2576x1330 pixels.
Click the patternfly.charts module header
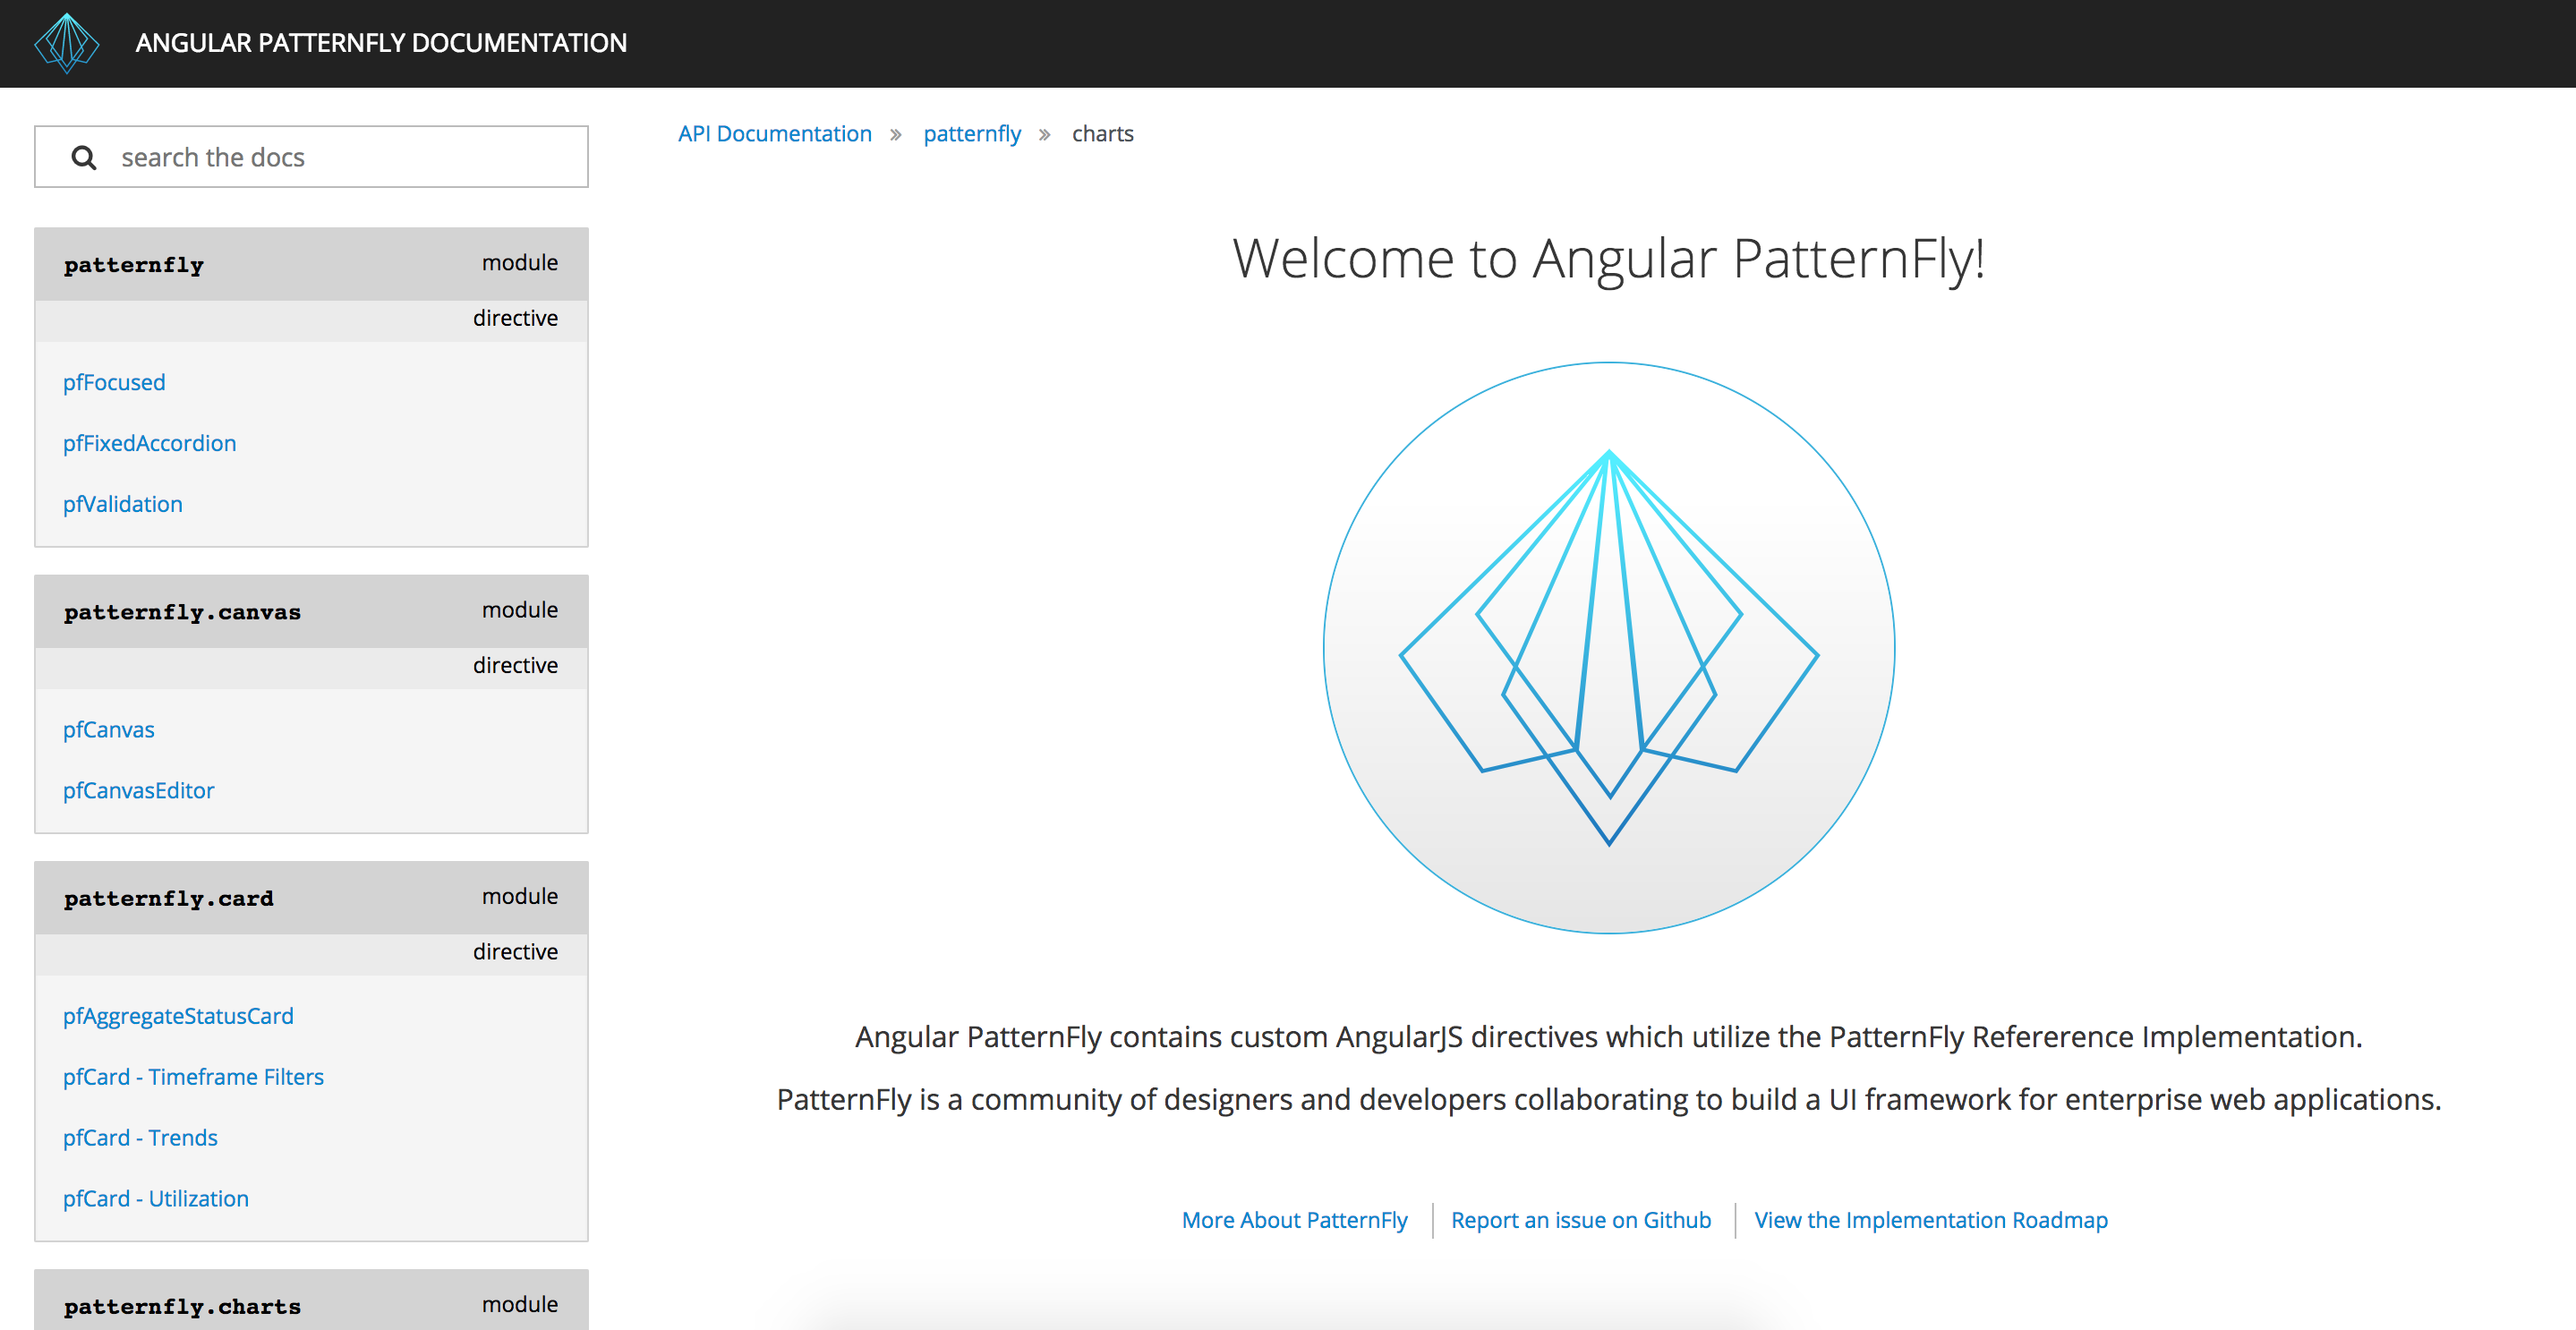point(182,1306)
